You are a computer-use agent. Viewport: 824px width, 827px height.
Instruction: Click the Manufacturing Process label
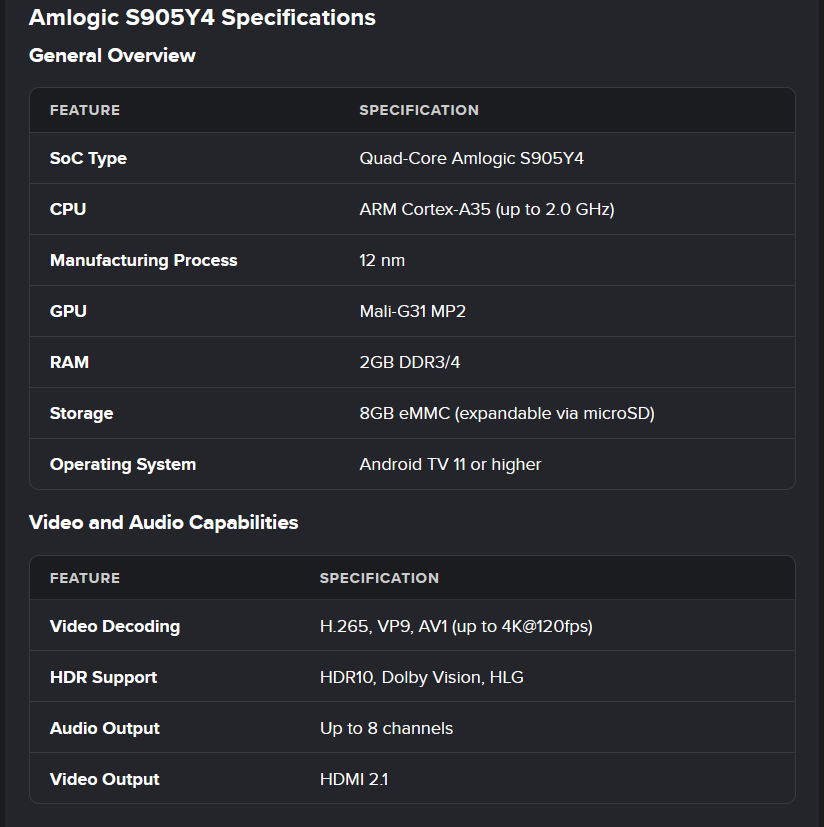(x=143, y=260)
